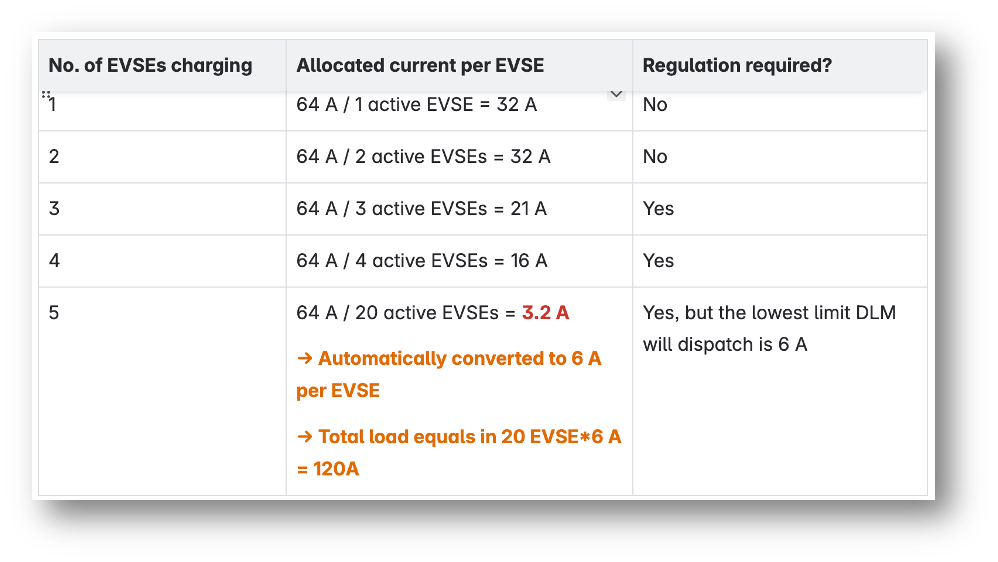Select row number 4 cell
Image resolution: width=998 pixels, height=562 pixels.
pos(162,261)
